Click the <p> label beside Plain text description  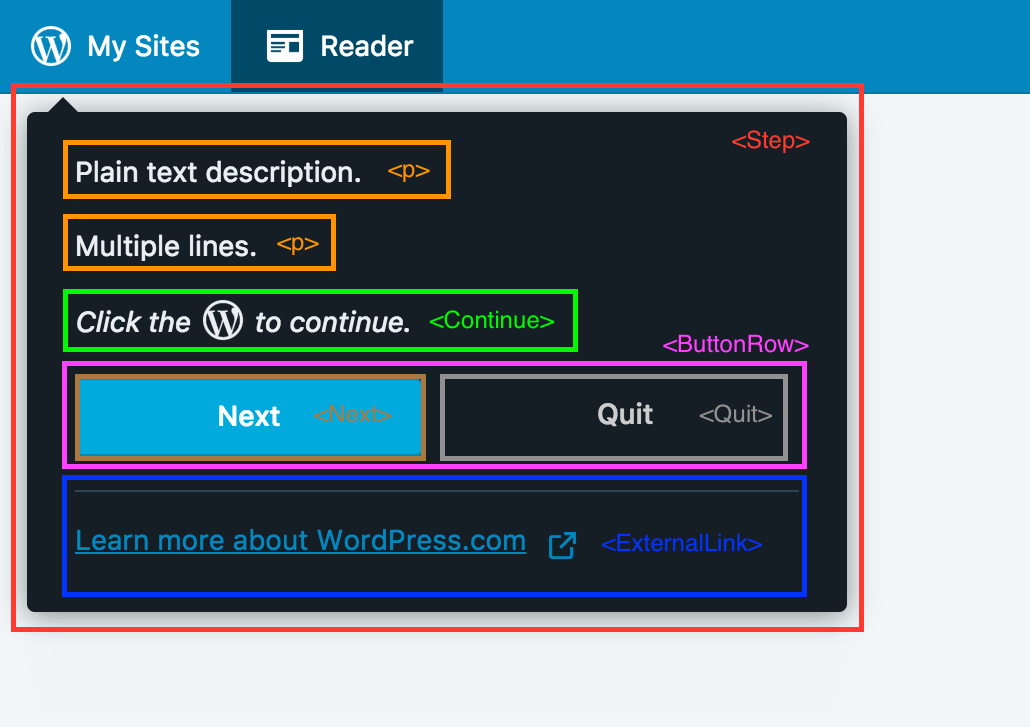coord(408,171)
